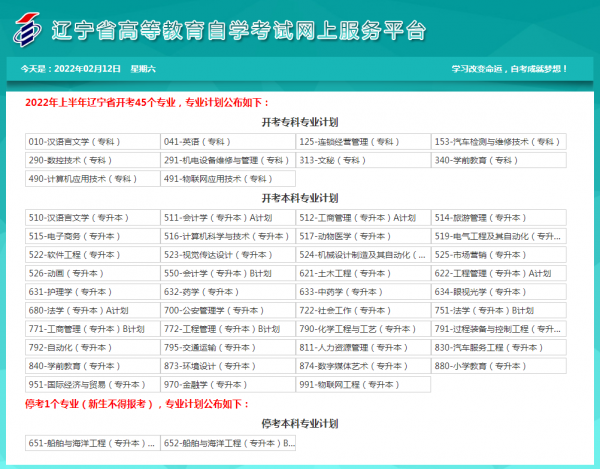Image resolution: width=600 pixels, height=469 pixels.
Task: Open the 010-汉语言文学（专科）major
Action: click(93, 142)
